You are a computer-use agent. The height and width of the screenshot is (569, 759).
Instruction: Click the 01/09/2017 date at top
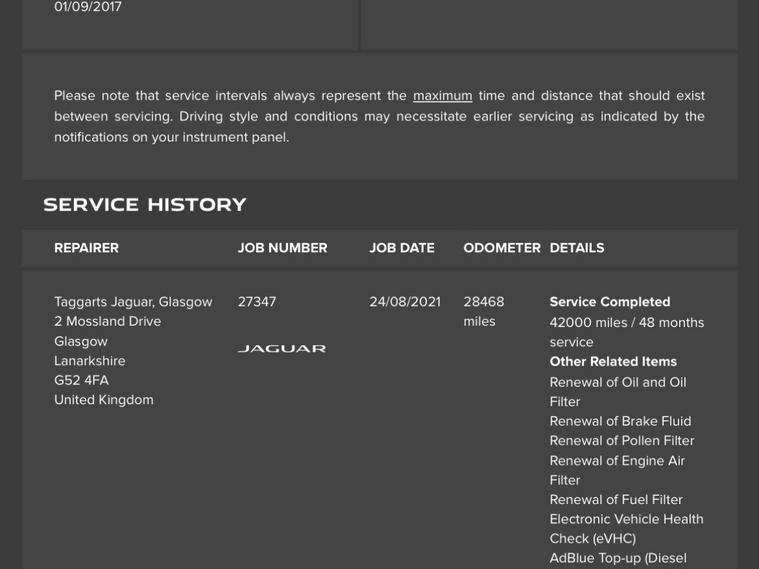click(88, 8)
